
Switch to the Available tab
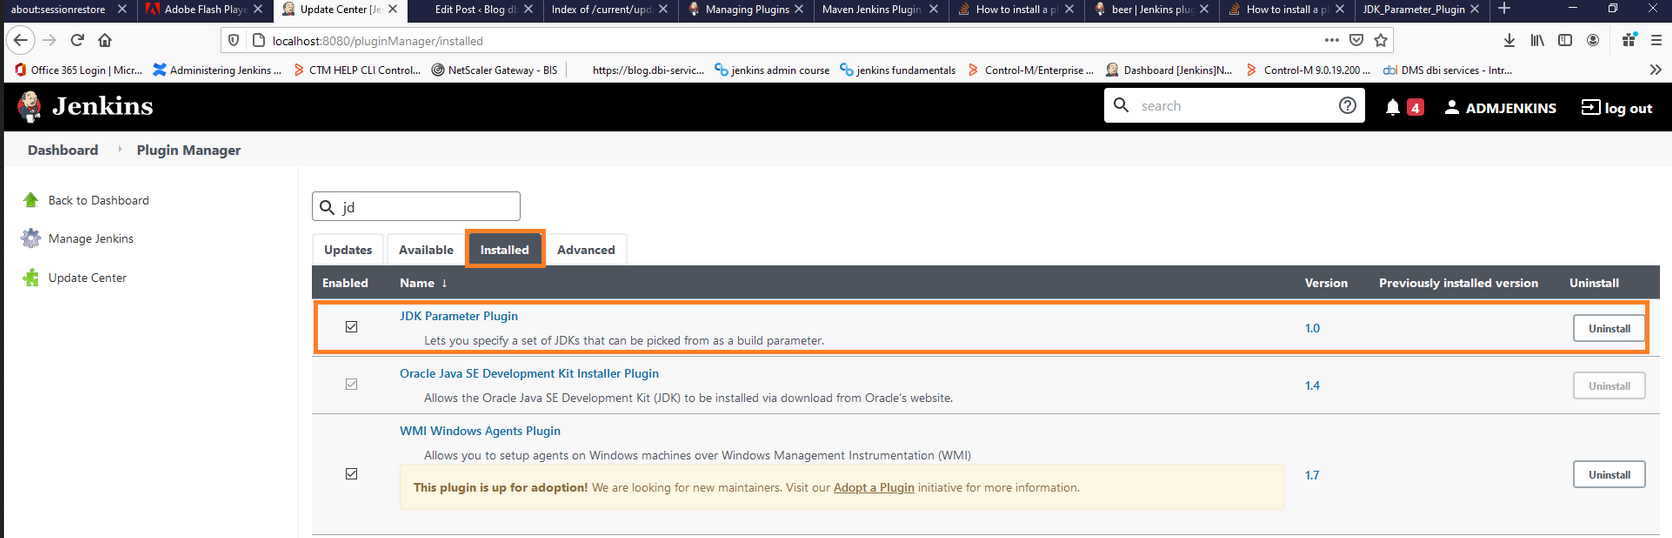[426, 249]
